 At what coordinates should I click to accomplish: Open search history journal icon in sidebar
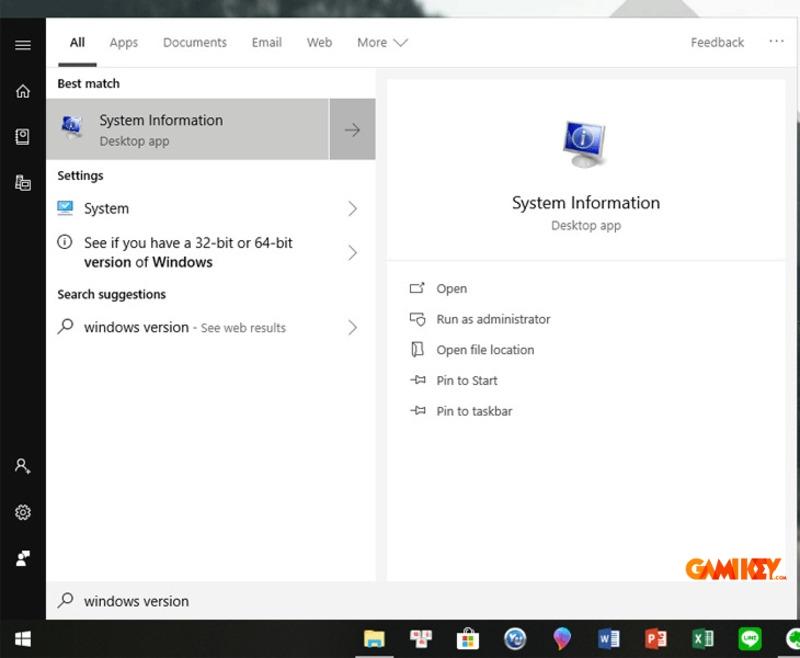(x=22, y=136)
